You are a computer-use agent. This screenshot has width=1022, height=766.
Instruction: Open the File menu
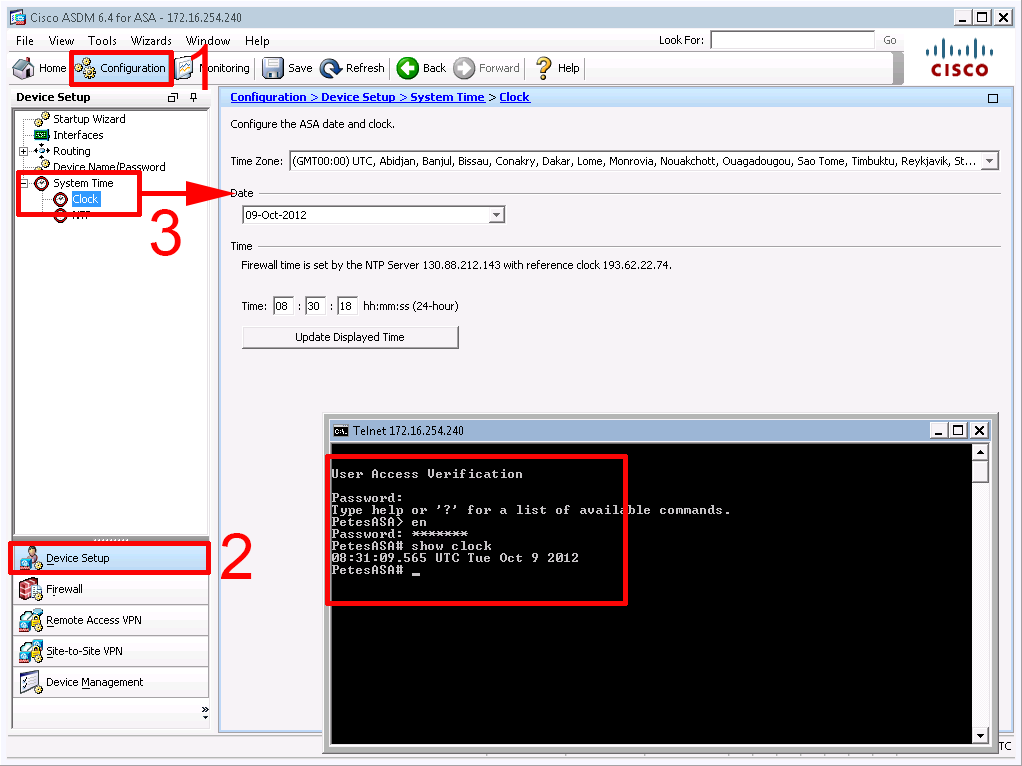click(x=25, y=40)
